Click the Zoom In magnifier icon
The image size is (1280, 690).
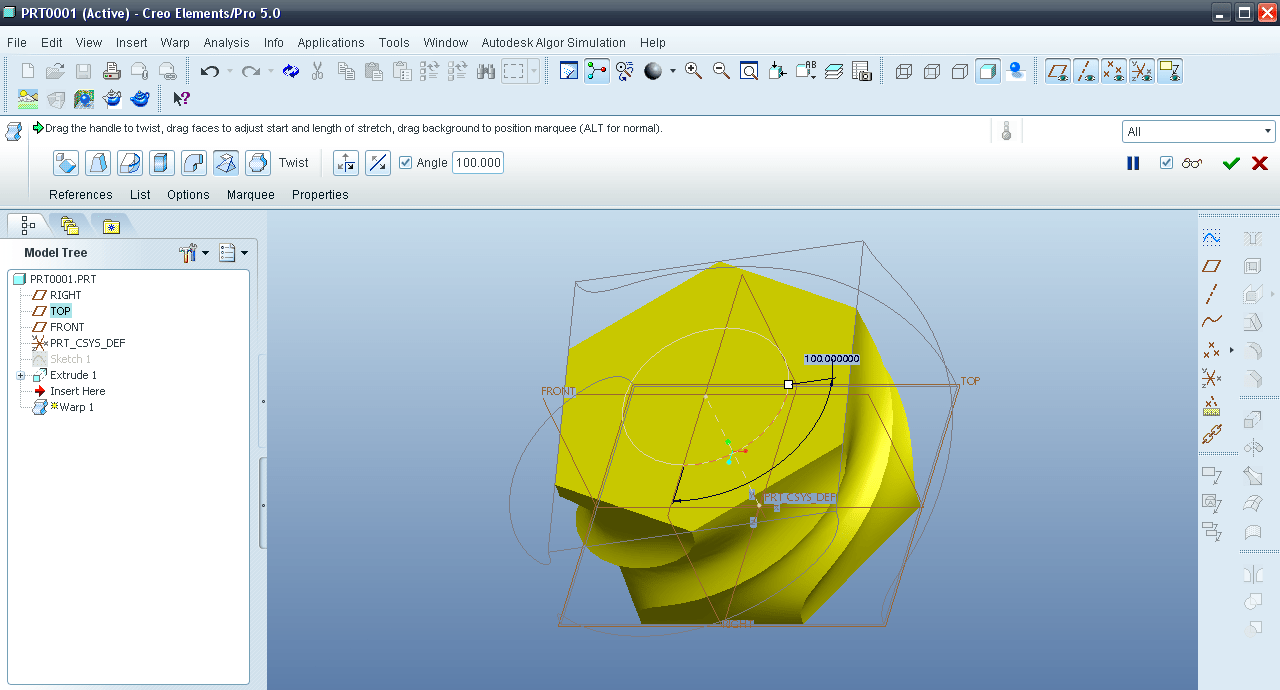tap(693, 71)
